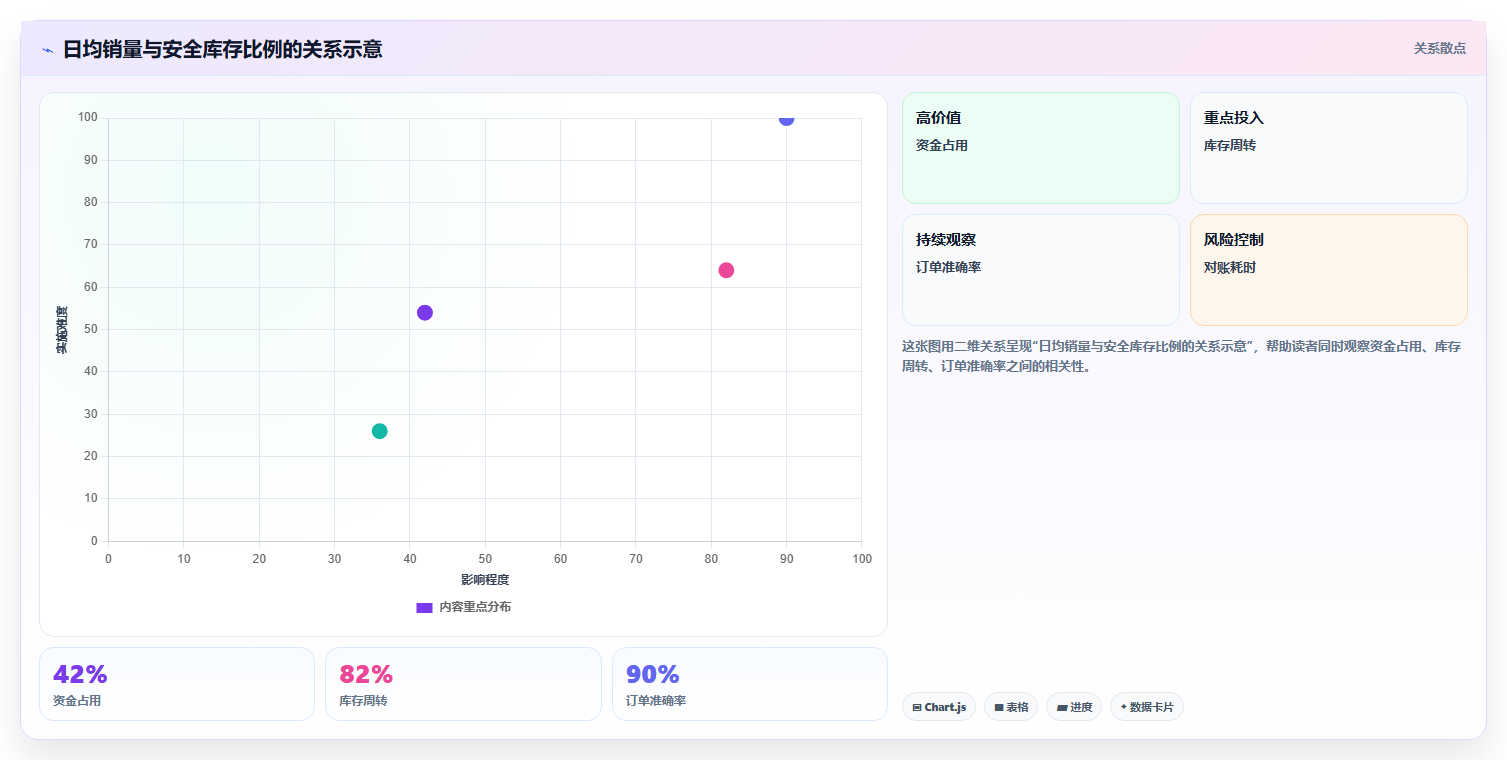Click the blue scatter point at top
1507x760 pixels.
point(786,118)
